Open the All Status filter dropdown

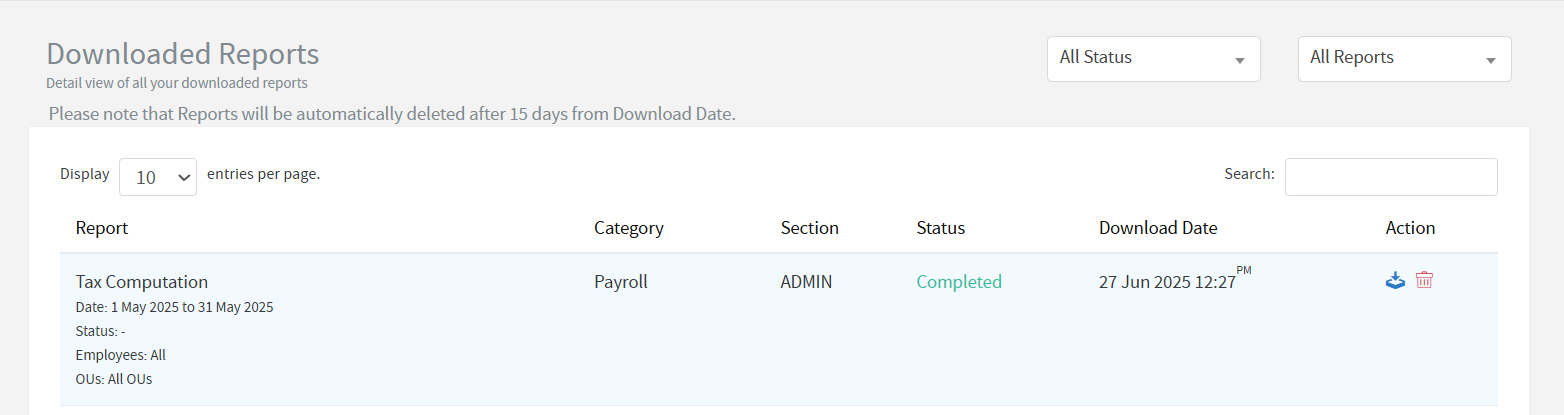click(x=1153, y=58)
